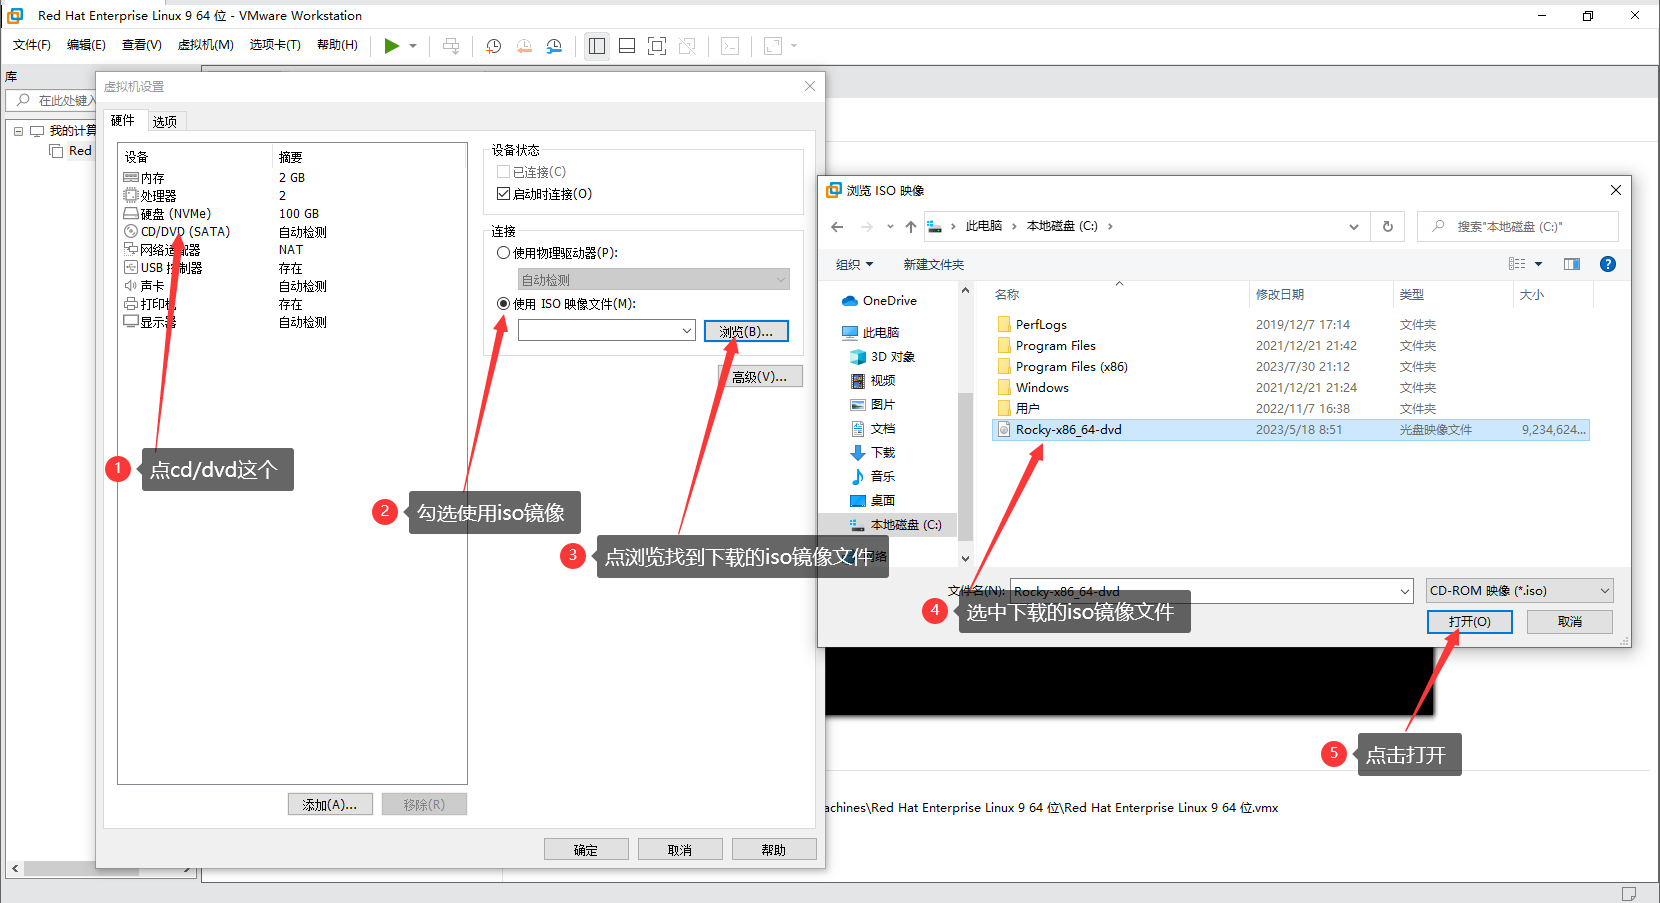Click the 新建文件夹 button
The height and width of the screenshot is (903, 1660).
934,265
